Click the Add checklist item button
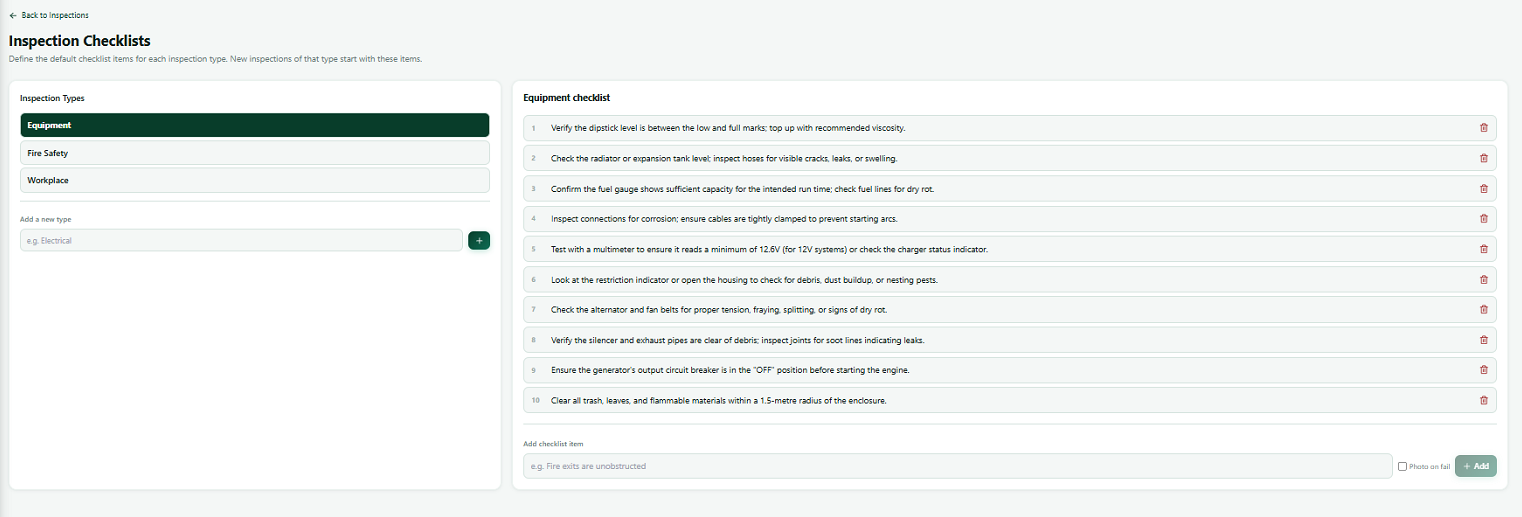This screenshot has width=1522, height=517. tap(1476, 466)
